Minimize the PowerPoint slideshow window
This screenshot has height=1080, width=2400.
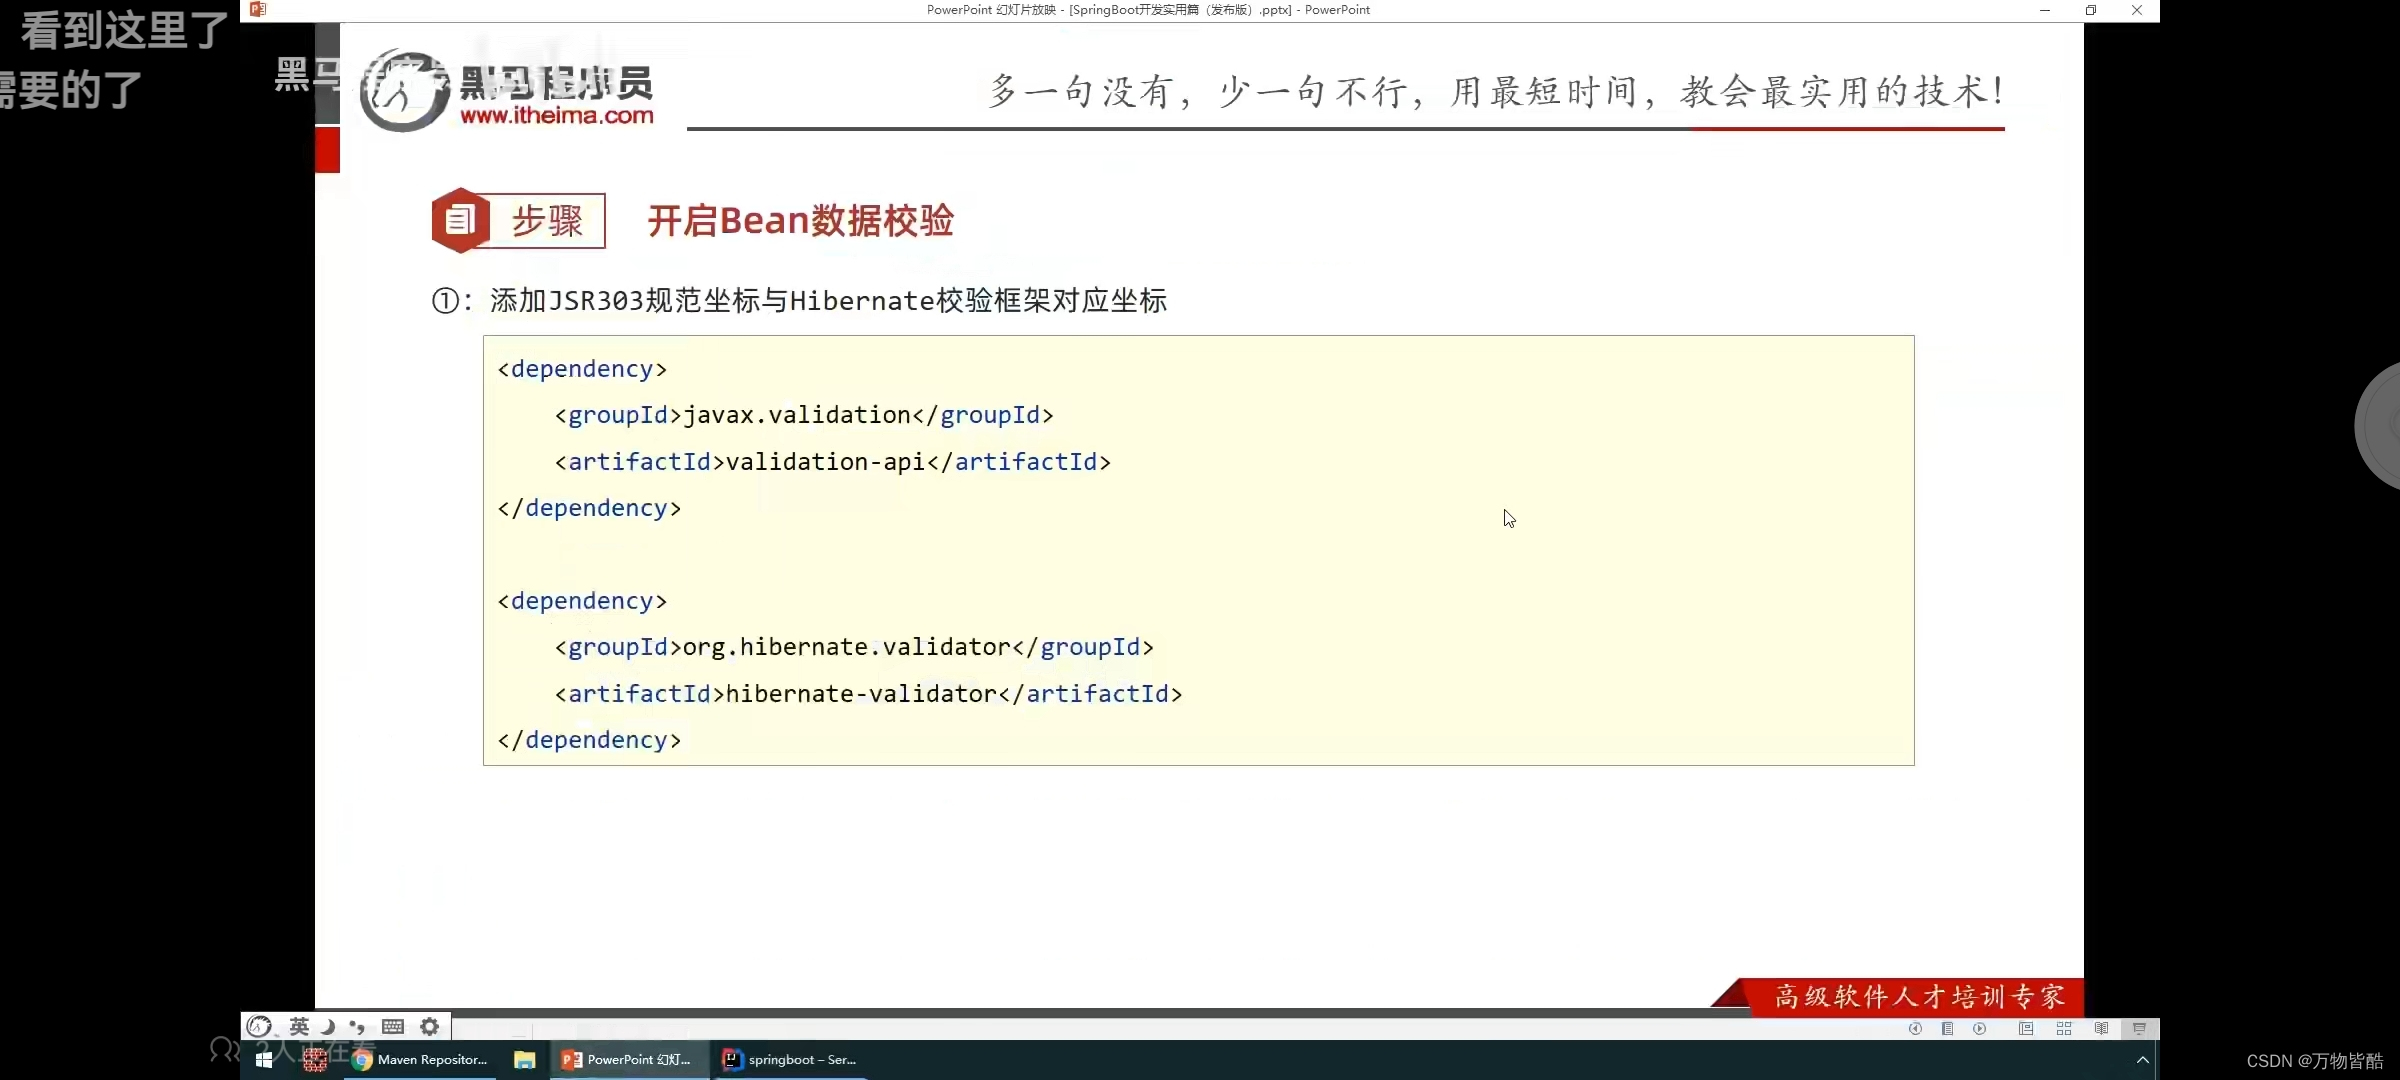point(2045,10)
